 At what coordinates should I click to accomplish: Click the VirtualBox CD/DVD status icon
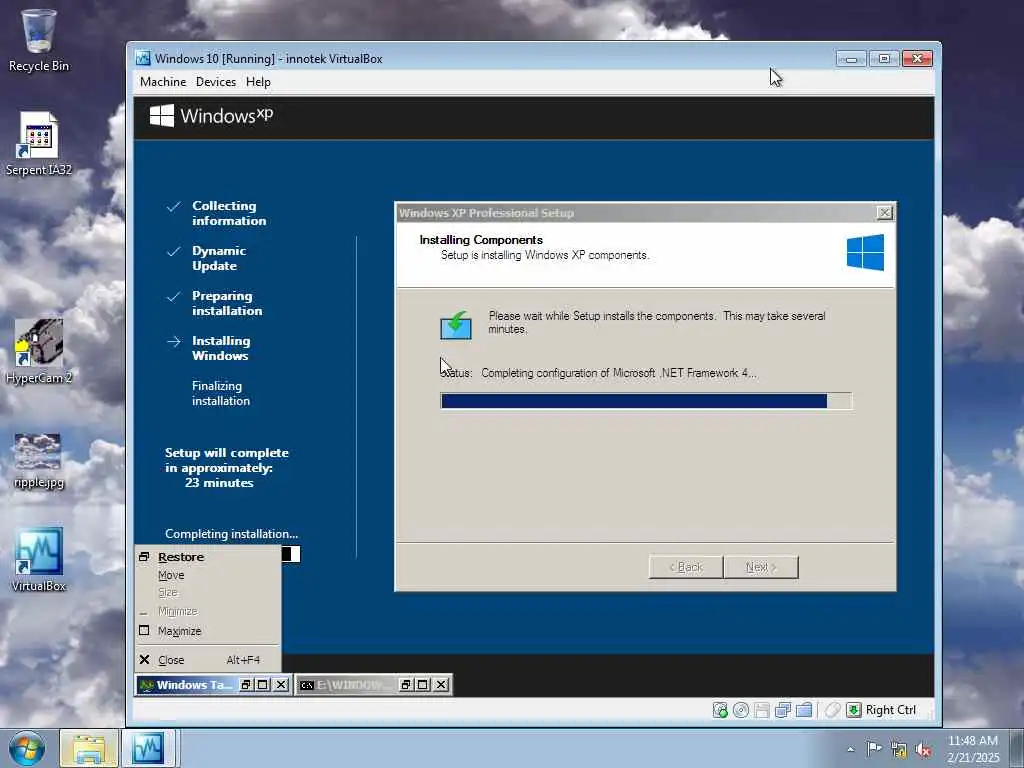click(x=741, y=710)
